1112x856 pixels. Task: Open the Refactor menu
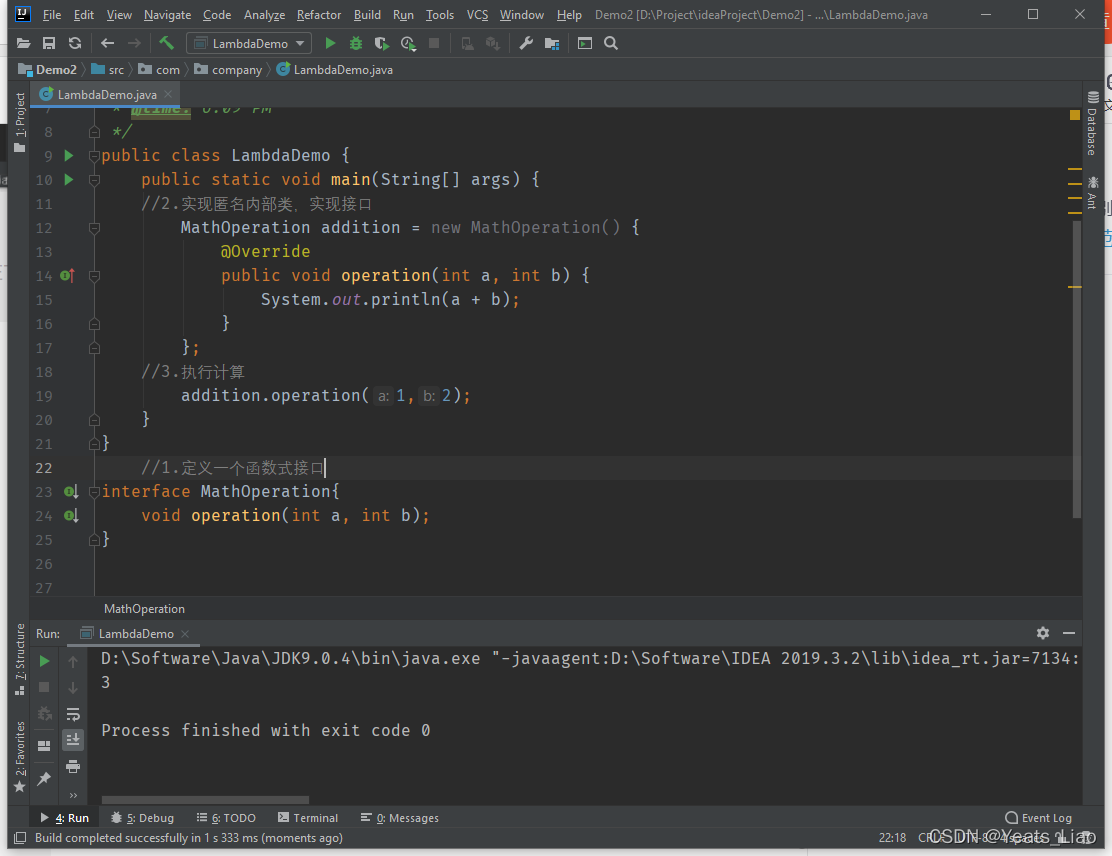click(318, 14)
